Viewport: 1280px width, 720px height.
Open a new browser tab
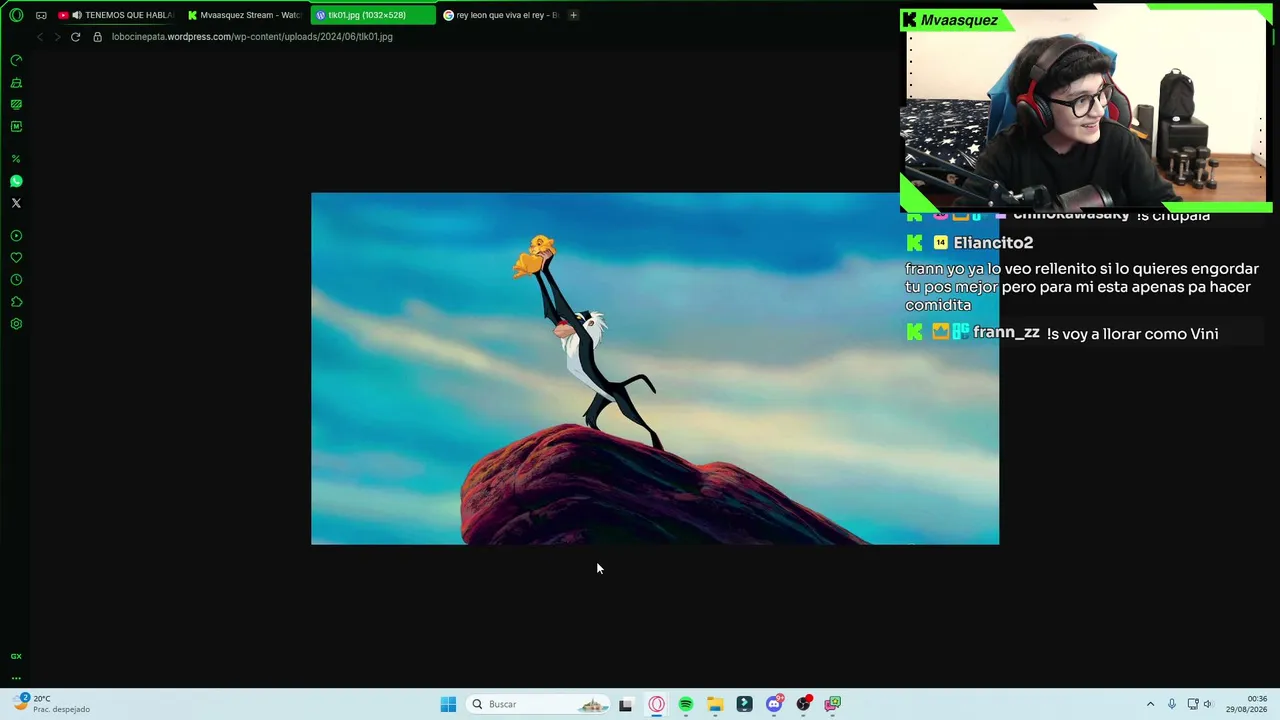(573, 15)
